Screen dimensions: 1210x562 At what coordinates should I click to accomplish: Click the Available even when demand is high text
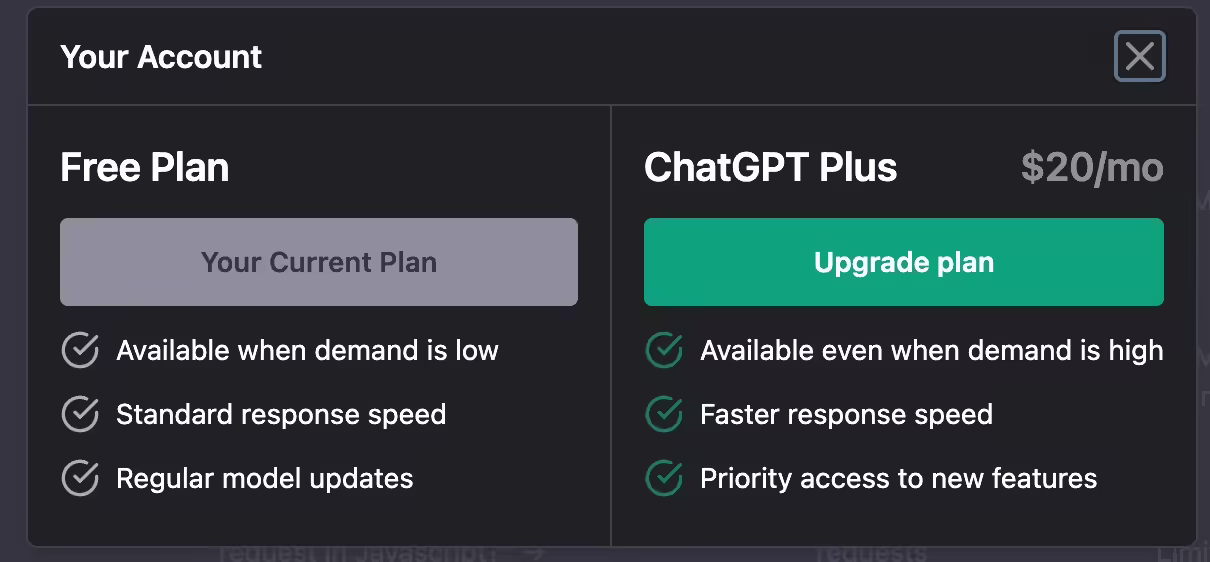click(x=931, y=351)
